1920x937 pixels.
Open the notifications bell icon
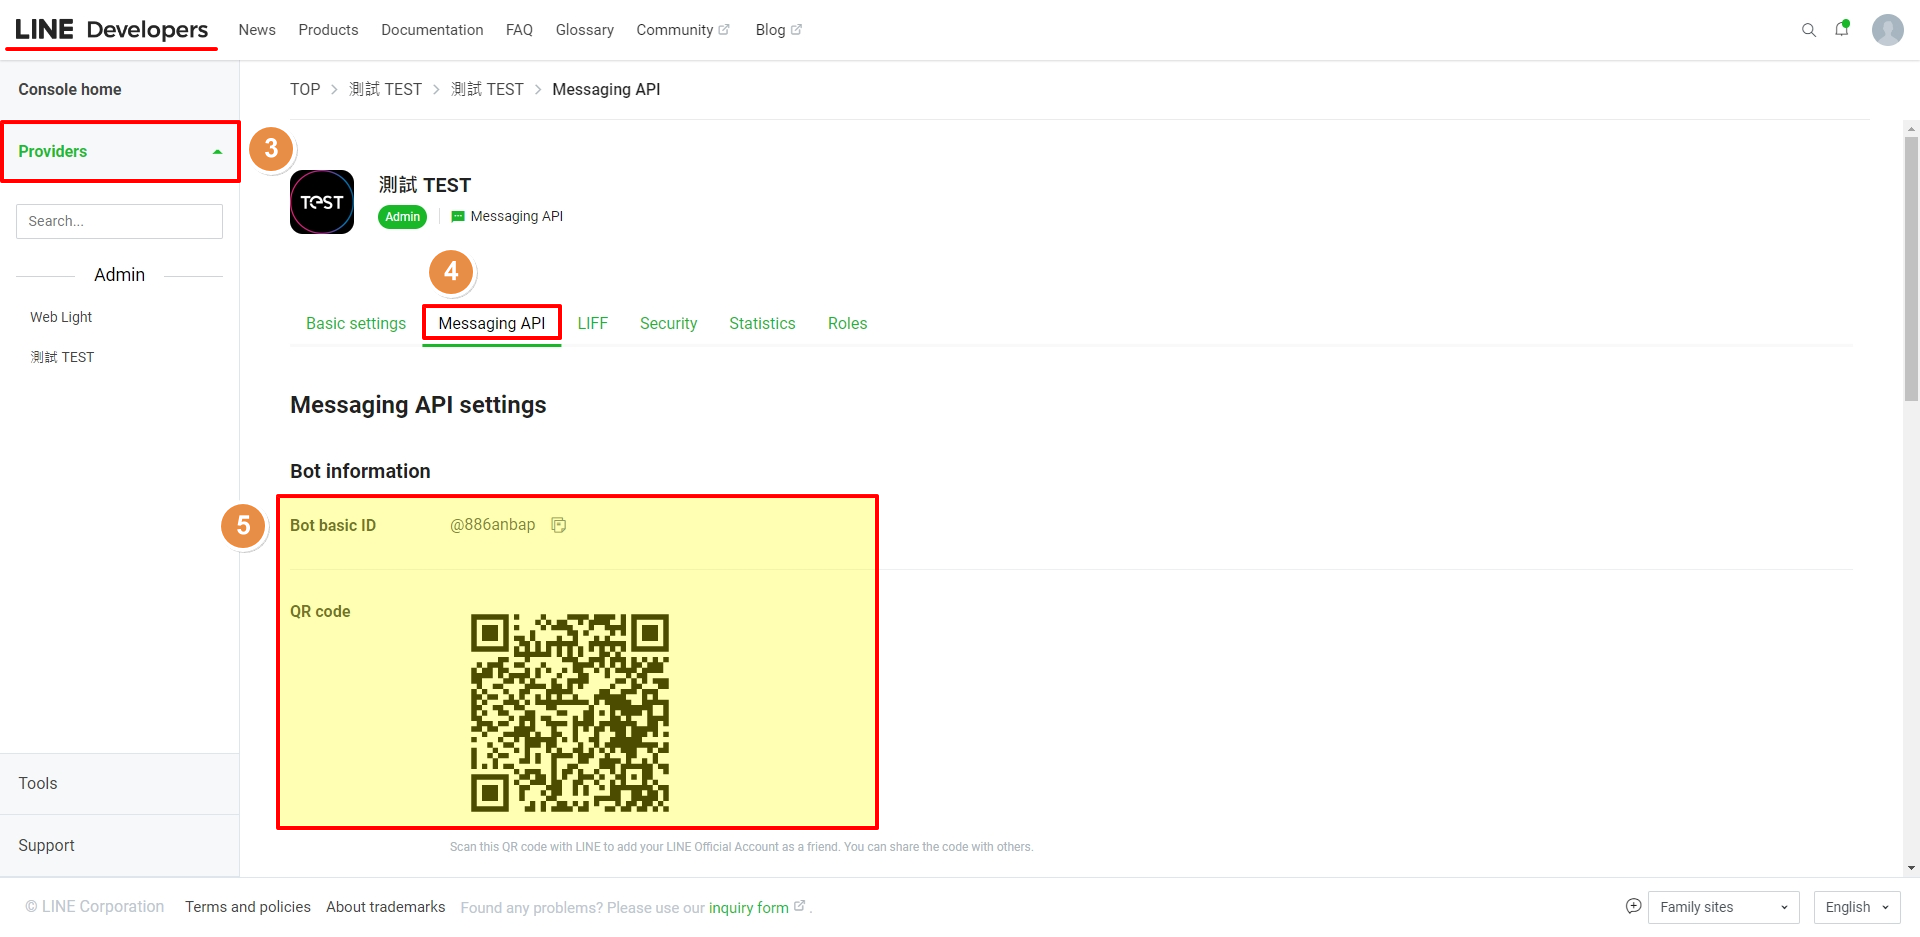coord(1841,29)
